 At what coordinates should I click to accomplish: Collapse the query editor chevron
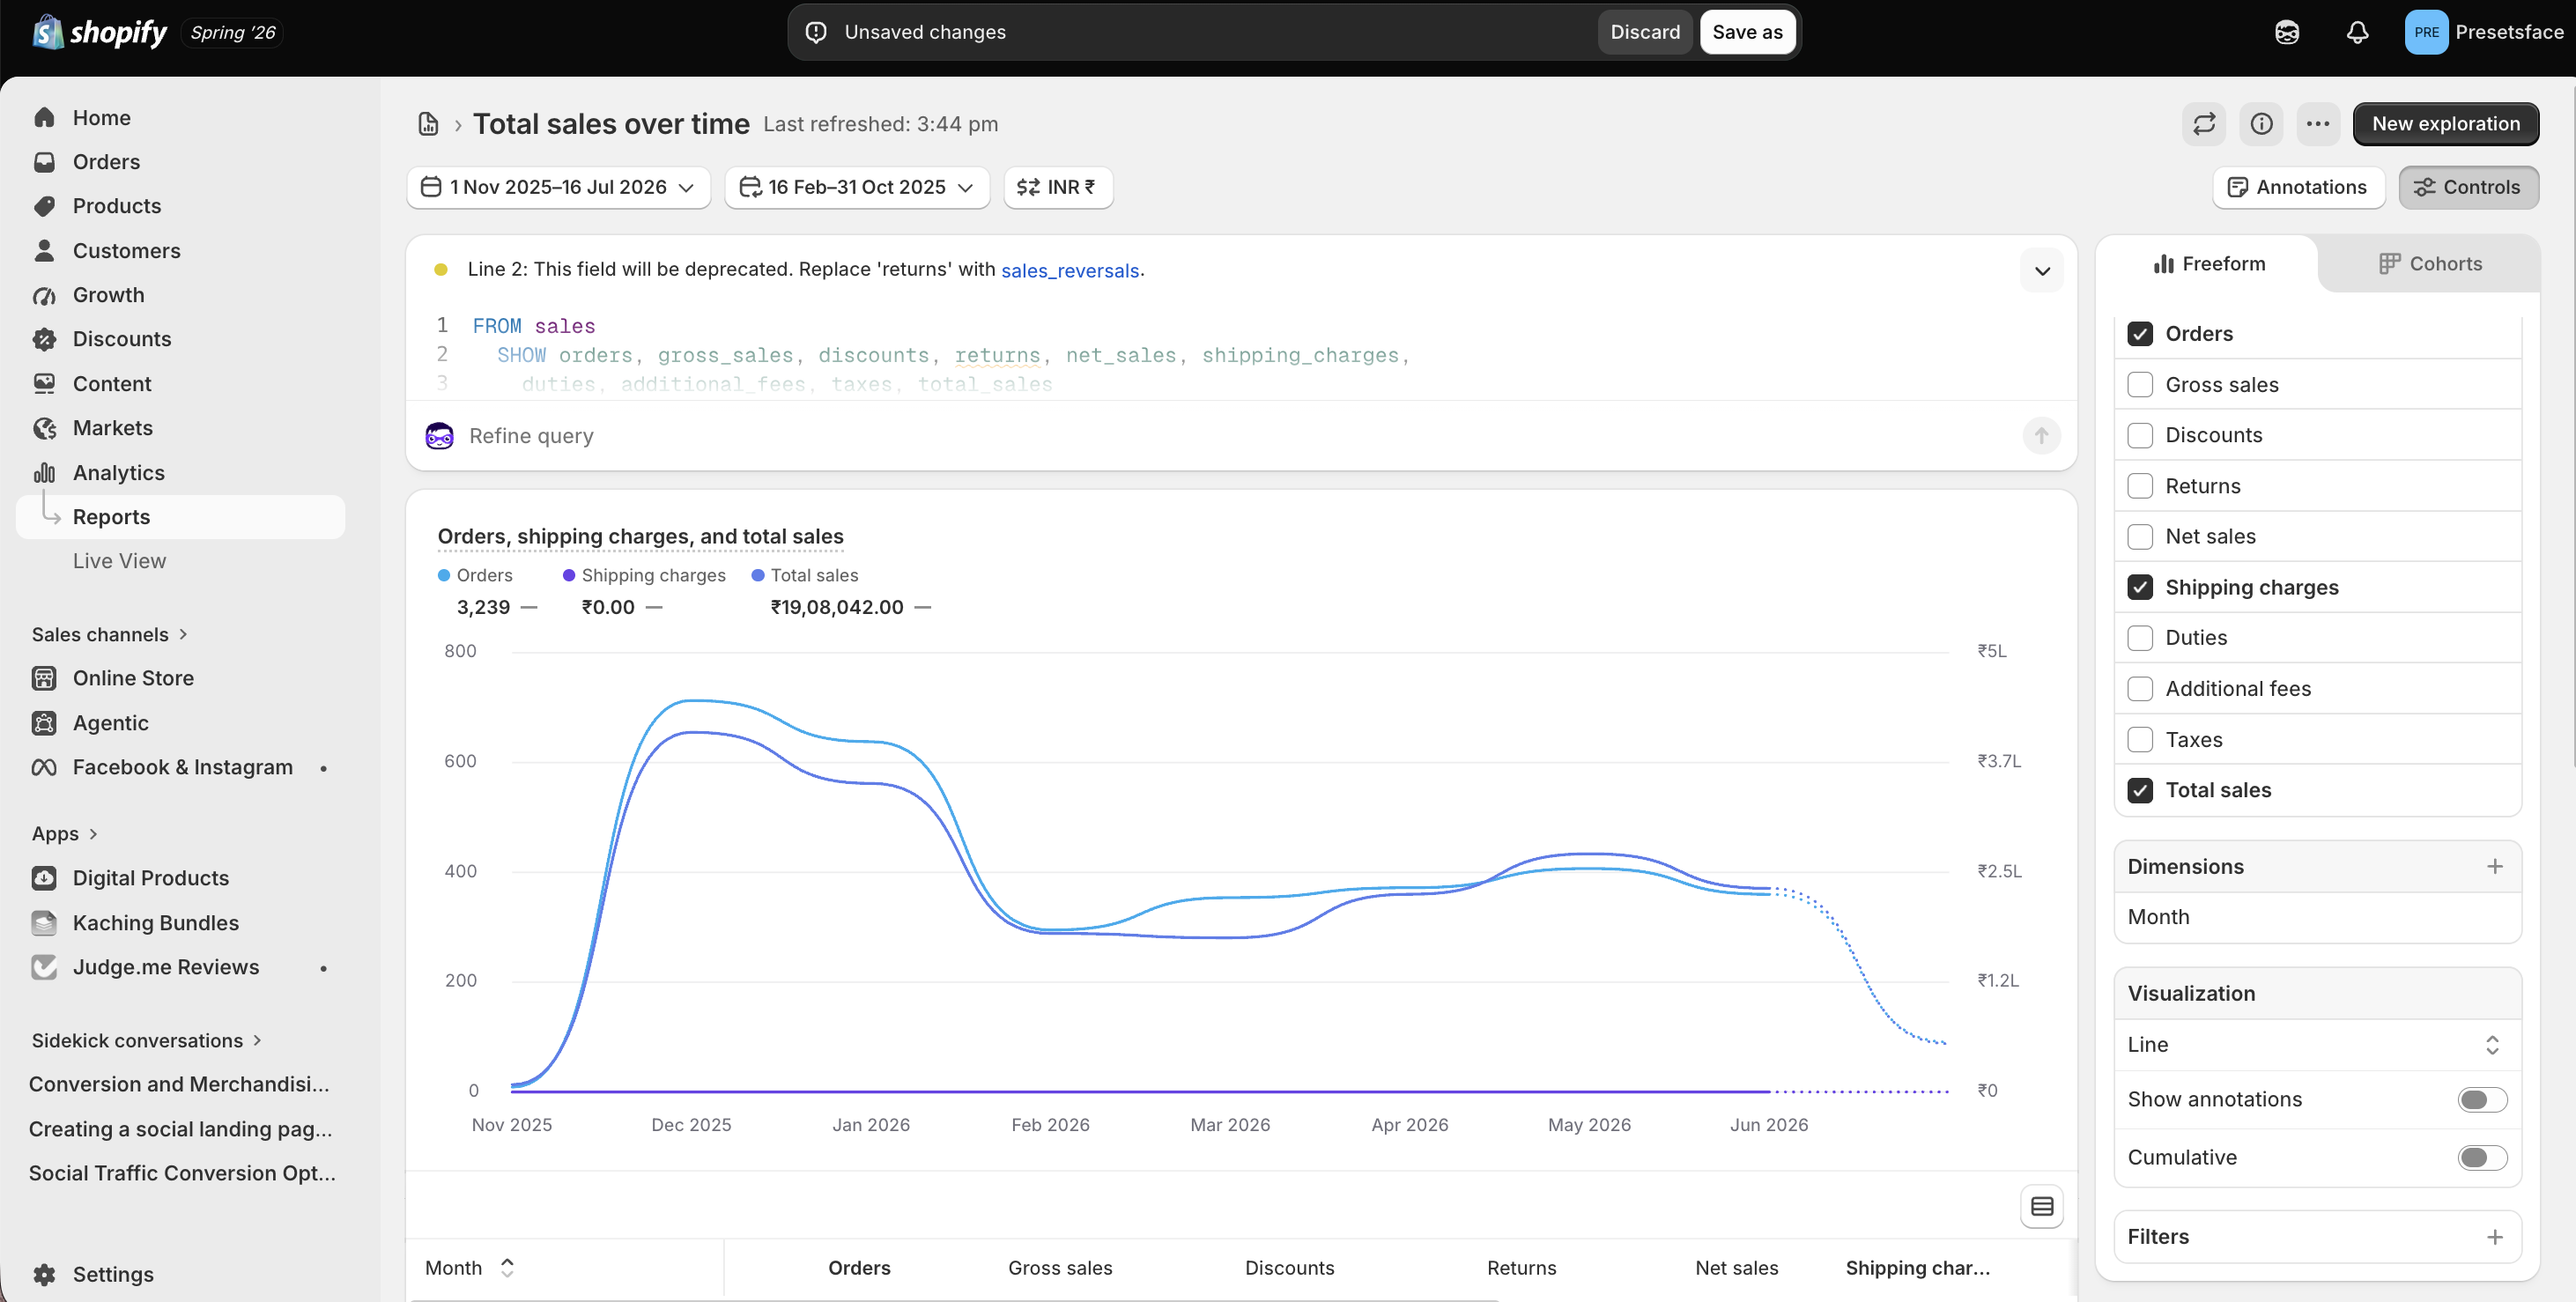[2042, 271]
